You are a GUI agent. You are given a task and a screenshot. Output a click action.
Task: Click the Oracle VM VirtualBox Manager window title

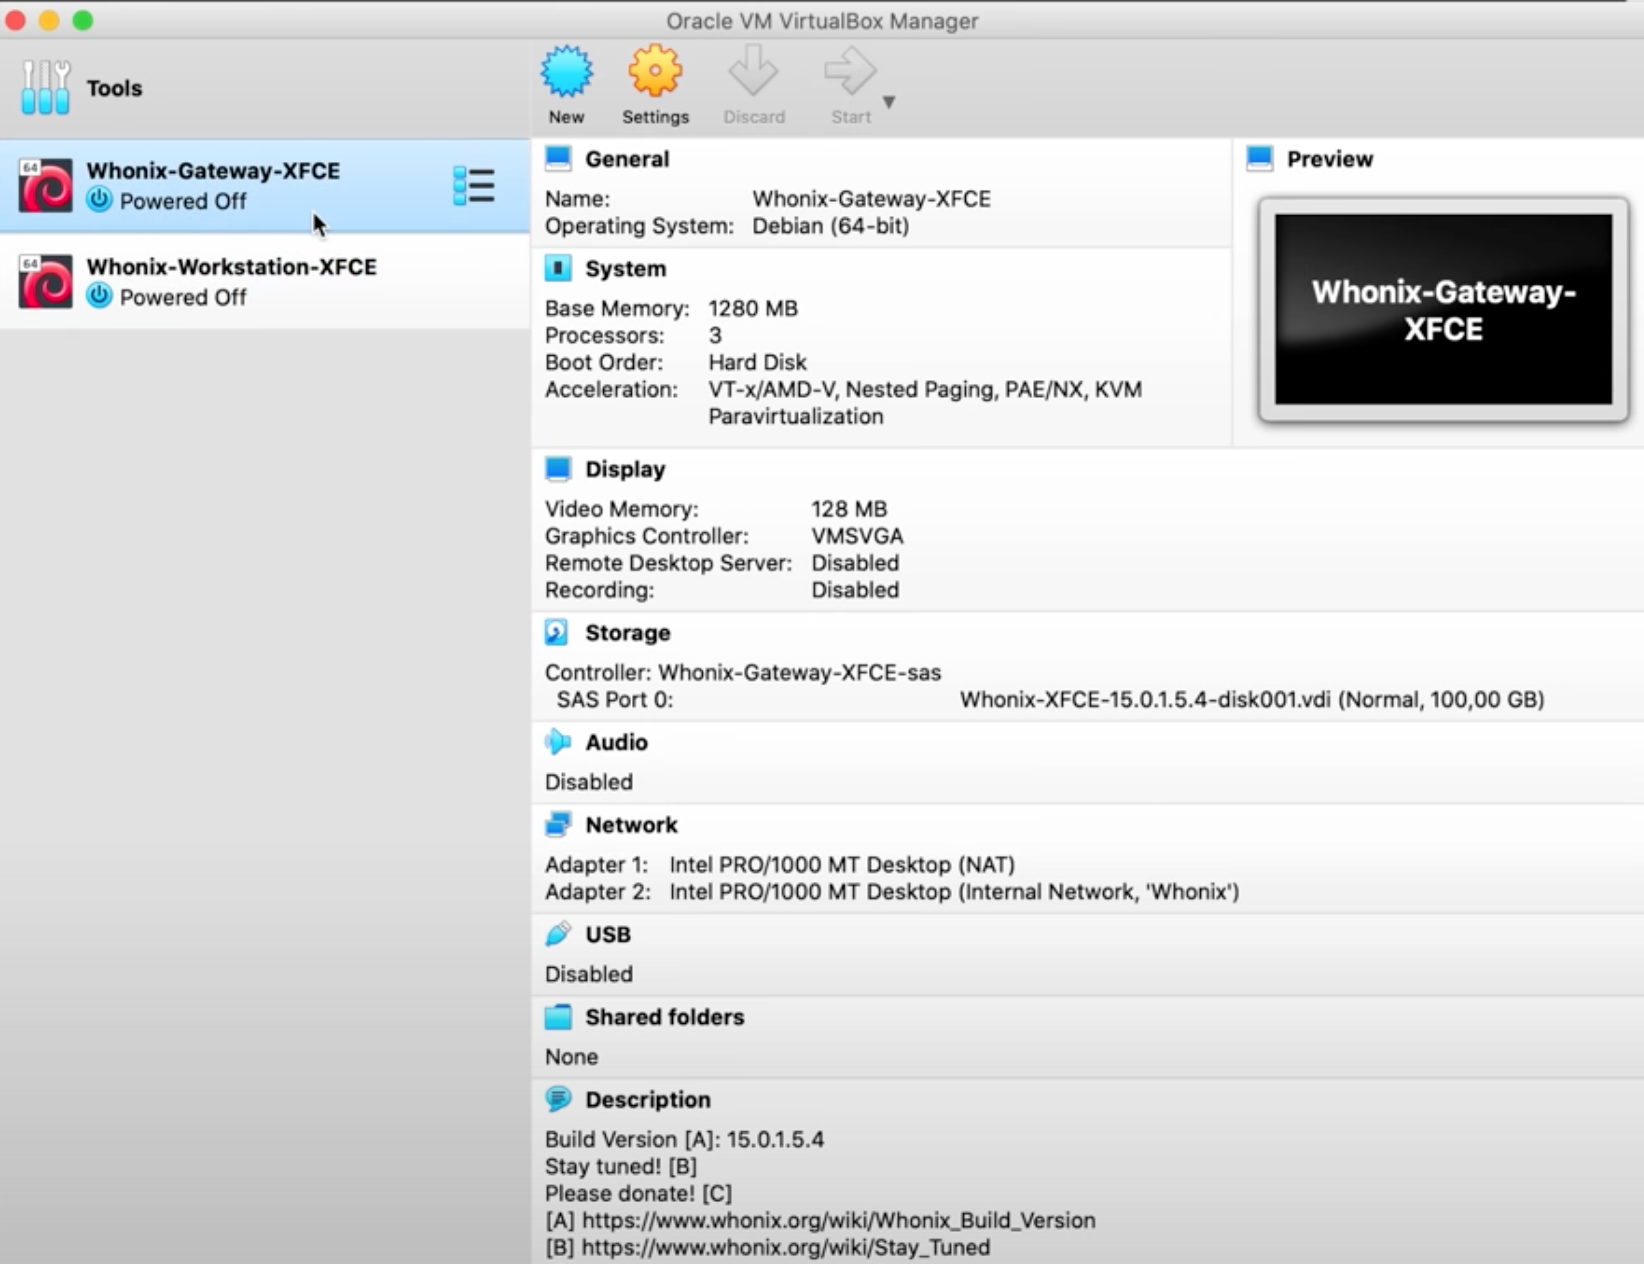coord(822,21)
